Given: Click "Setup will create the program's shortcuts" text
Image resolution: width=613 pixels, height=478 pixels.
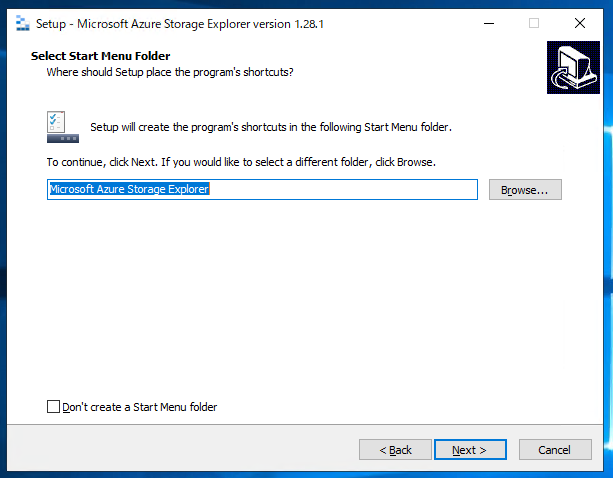Looking at the screenshot, I should tap(271, 127).
